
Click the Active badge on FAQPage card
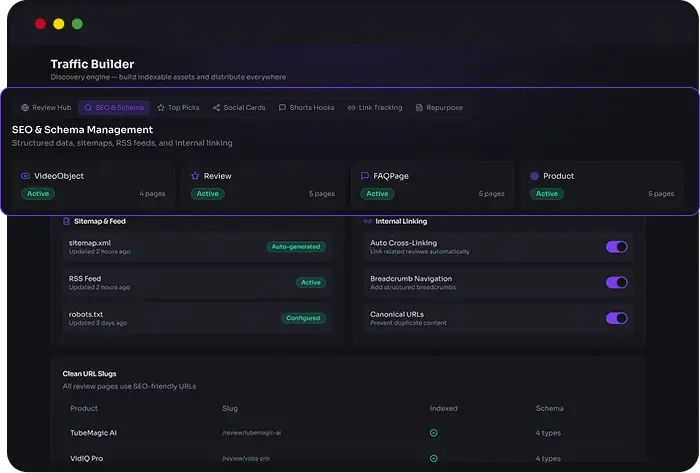point(377,194)
